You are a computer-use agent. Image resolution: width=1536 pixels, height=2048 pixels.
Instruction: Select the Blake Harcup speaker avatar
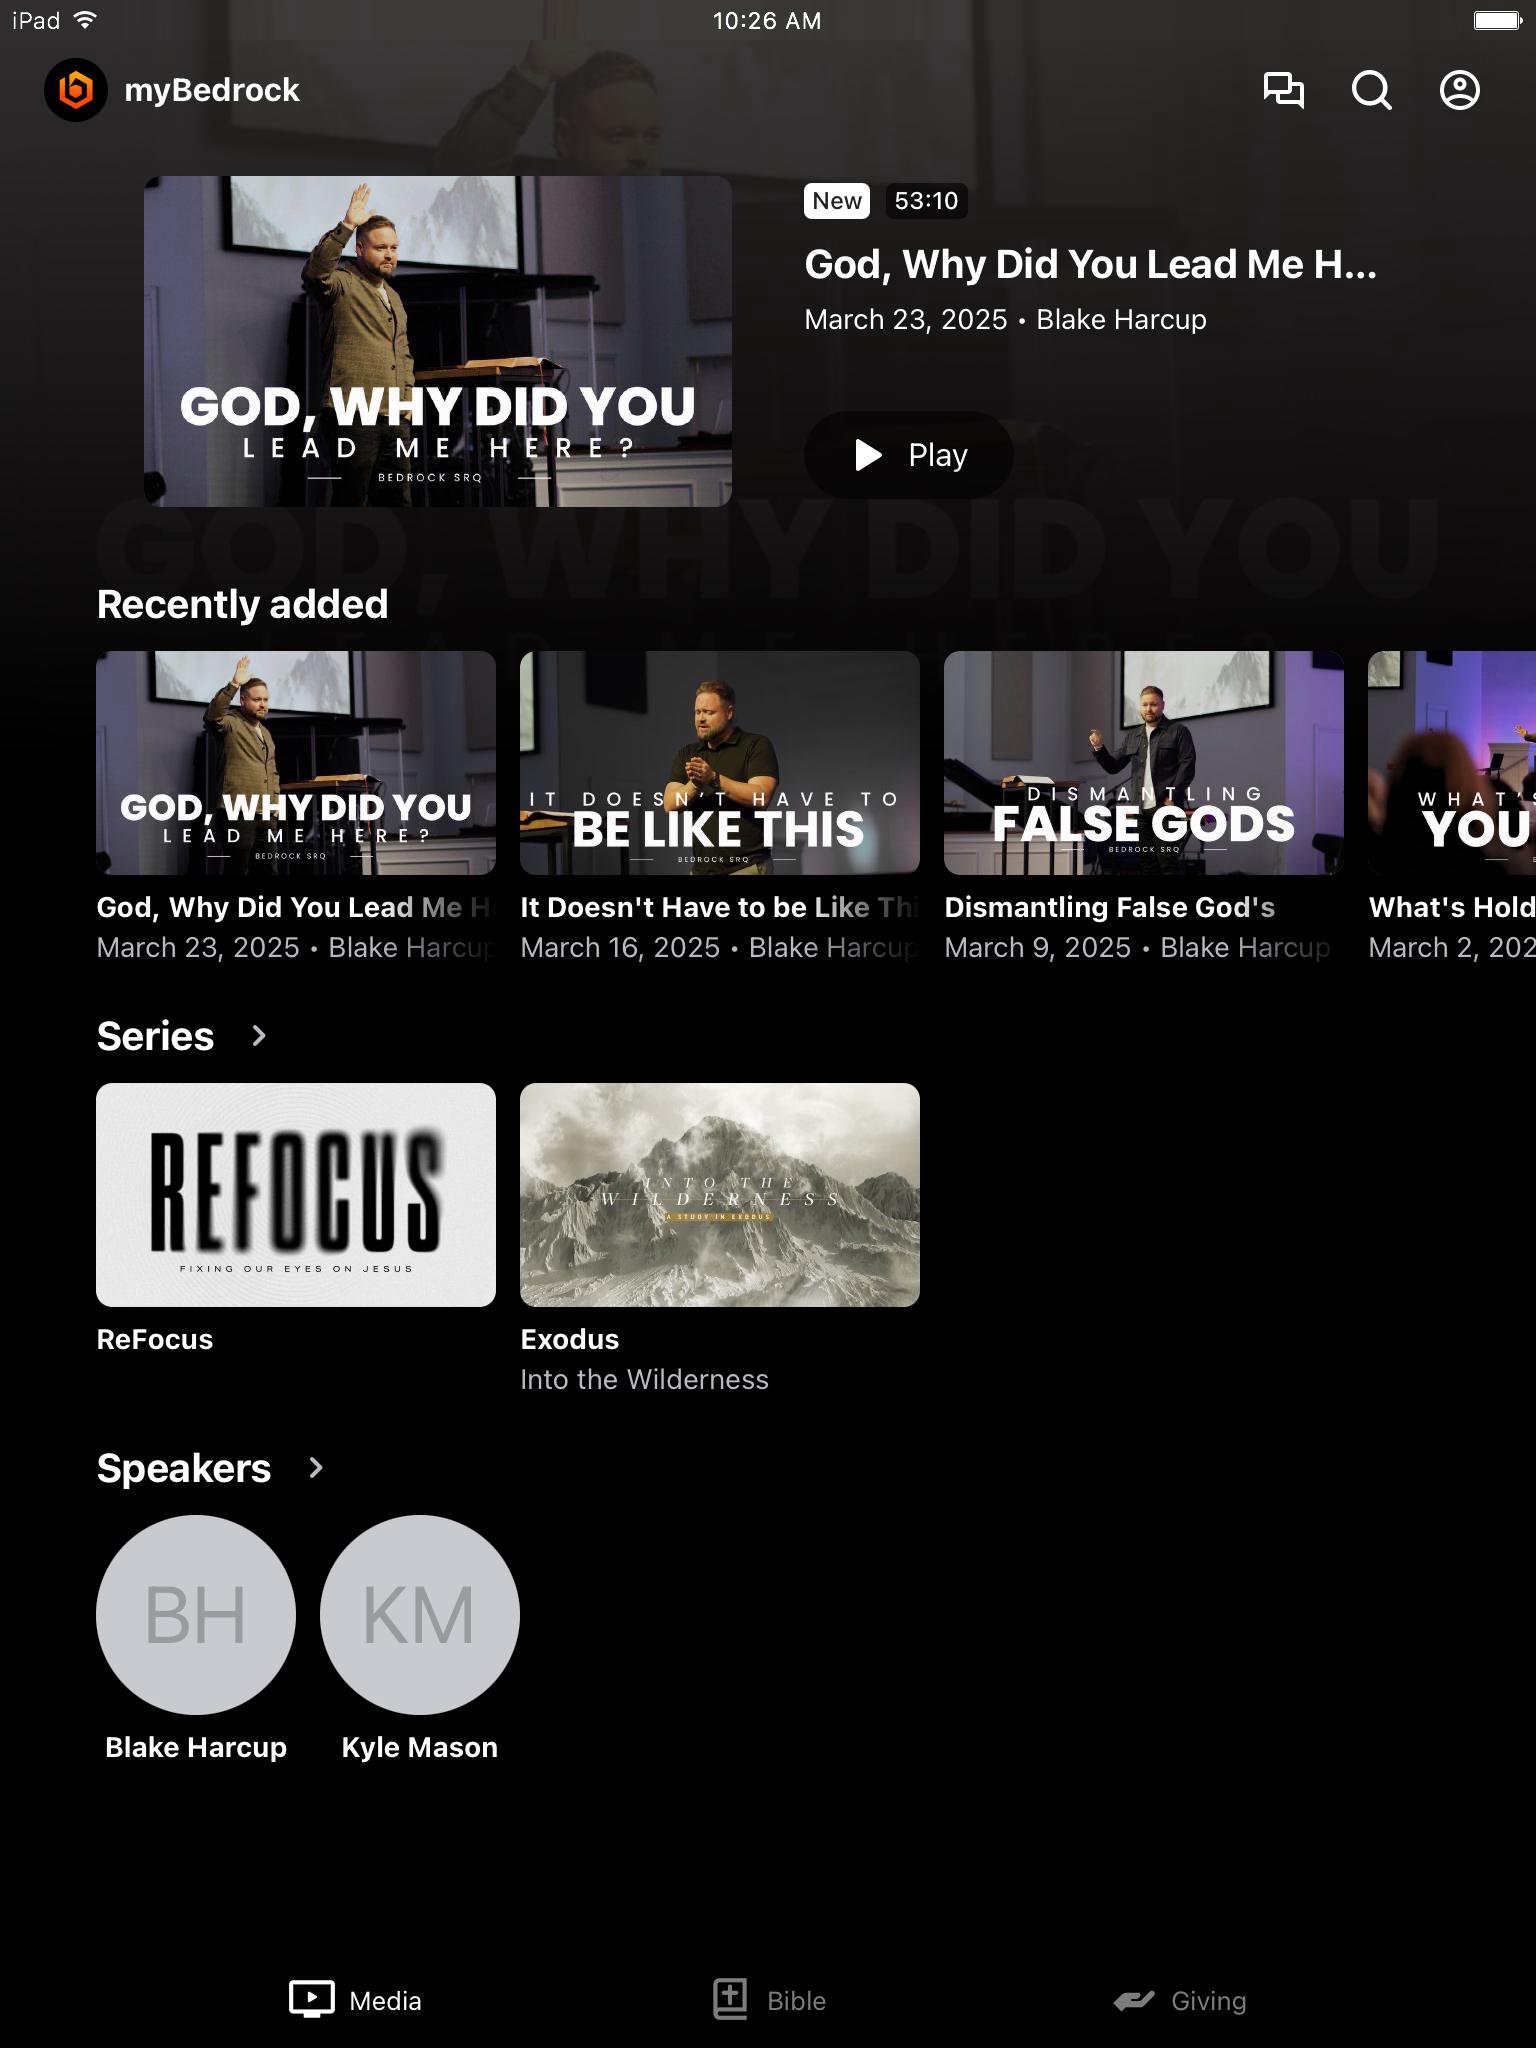click(196, 1614)
